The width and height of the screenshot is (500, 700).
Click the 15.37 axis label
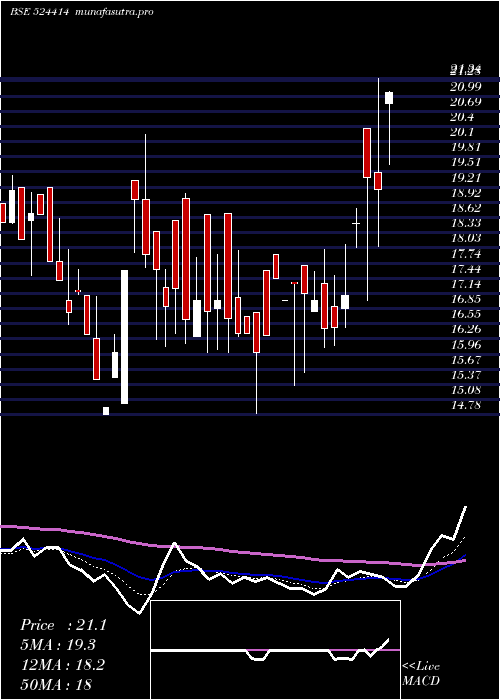coord(466,375)
